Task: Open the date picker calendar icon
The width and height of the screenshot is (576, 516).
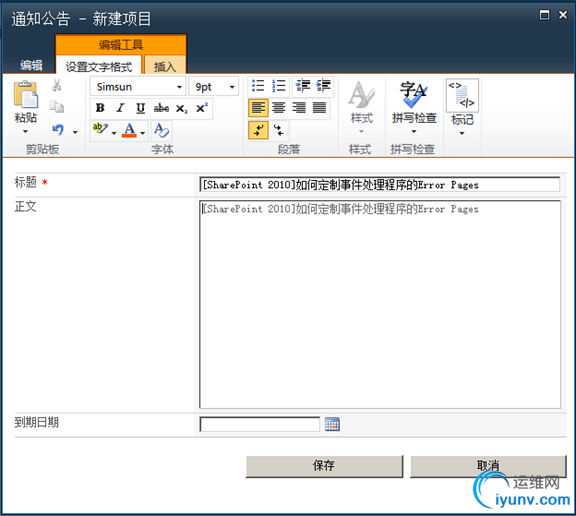Action: [332, 424]
